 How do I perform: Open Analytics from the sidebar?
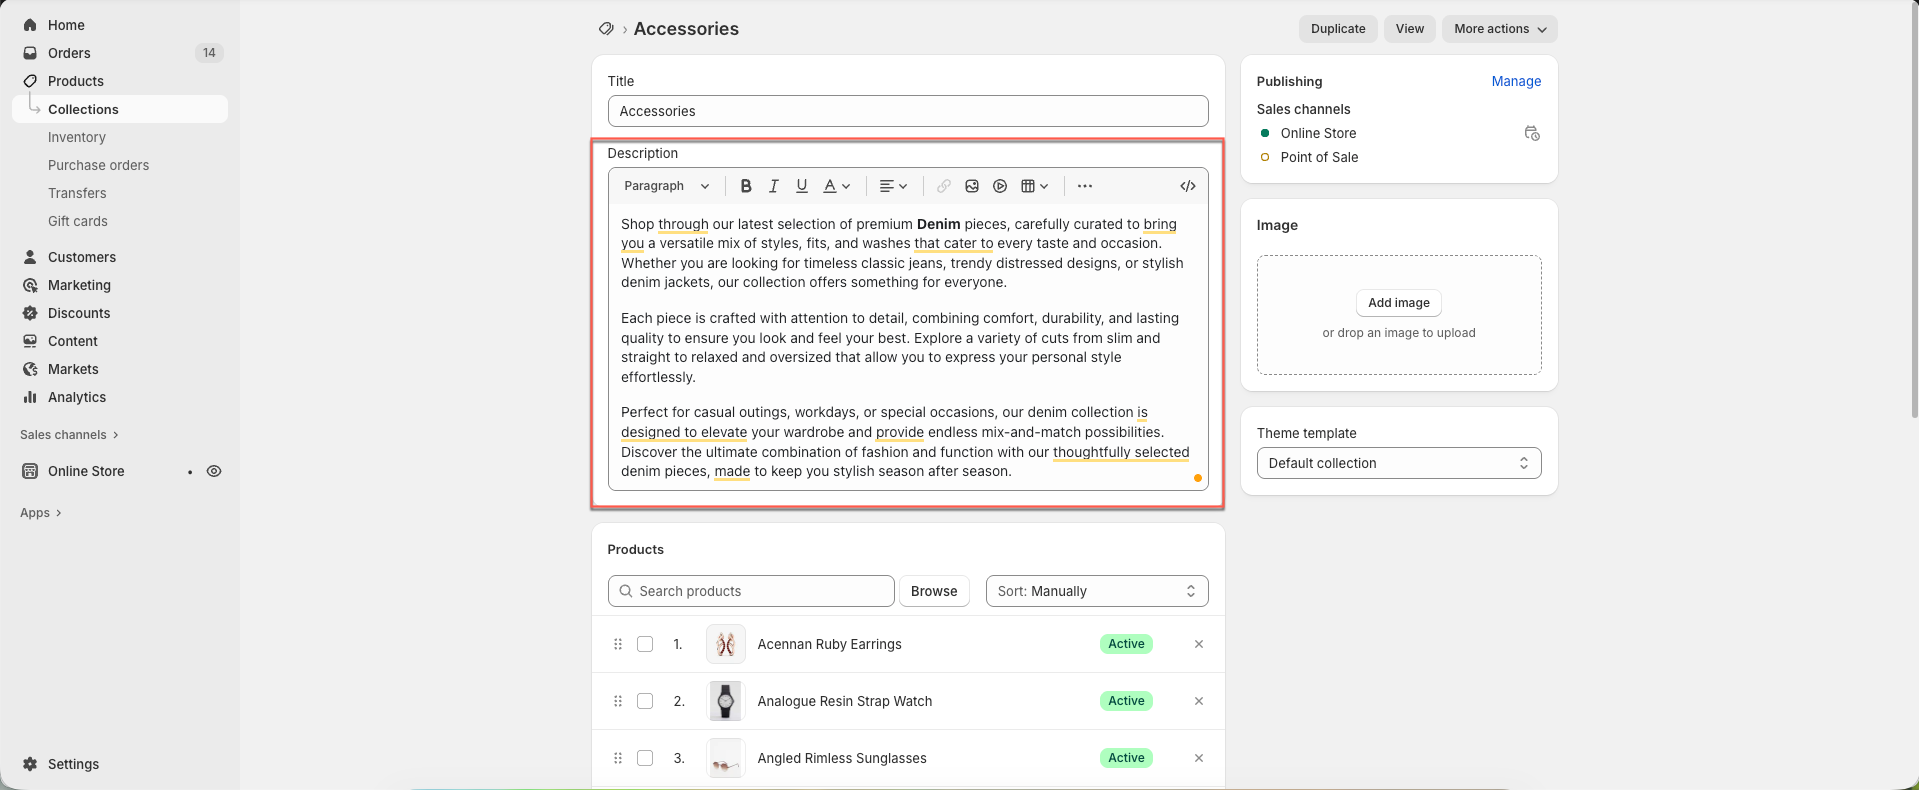[77, 397]
